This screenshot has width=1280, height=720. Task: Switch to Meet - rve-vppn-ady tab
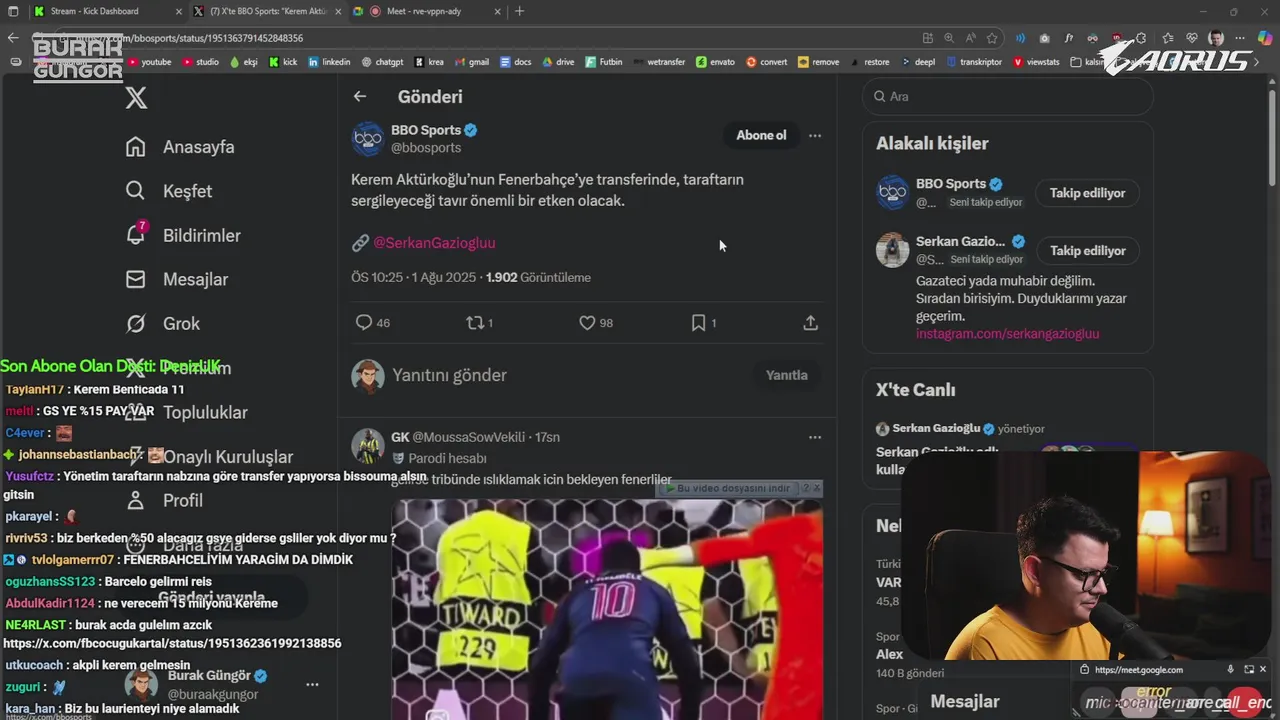425,11
